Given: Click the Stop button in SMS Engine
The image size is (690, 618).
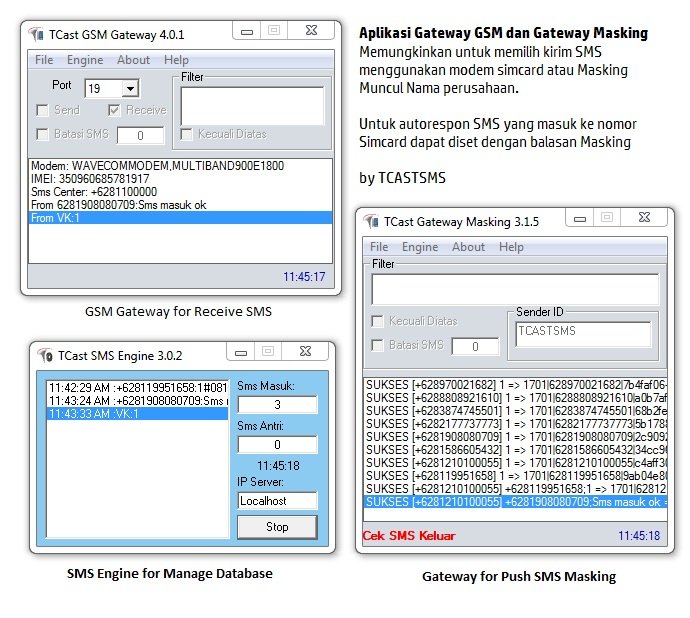Looking at the screenshot, I should coord(277,527).
